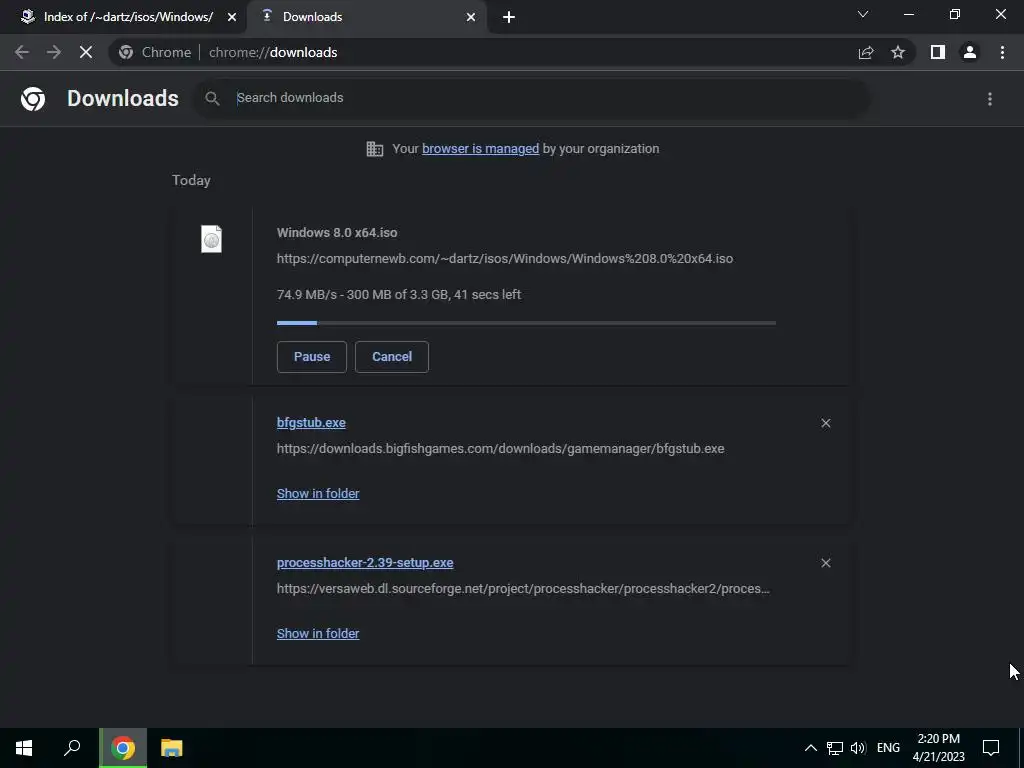Screen dimensions: 1024x768
Task: Share this page icon in address bar
Action: click(x=866, y=52)
